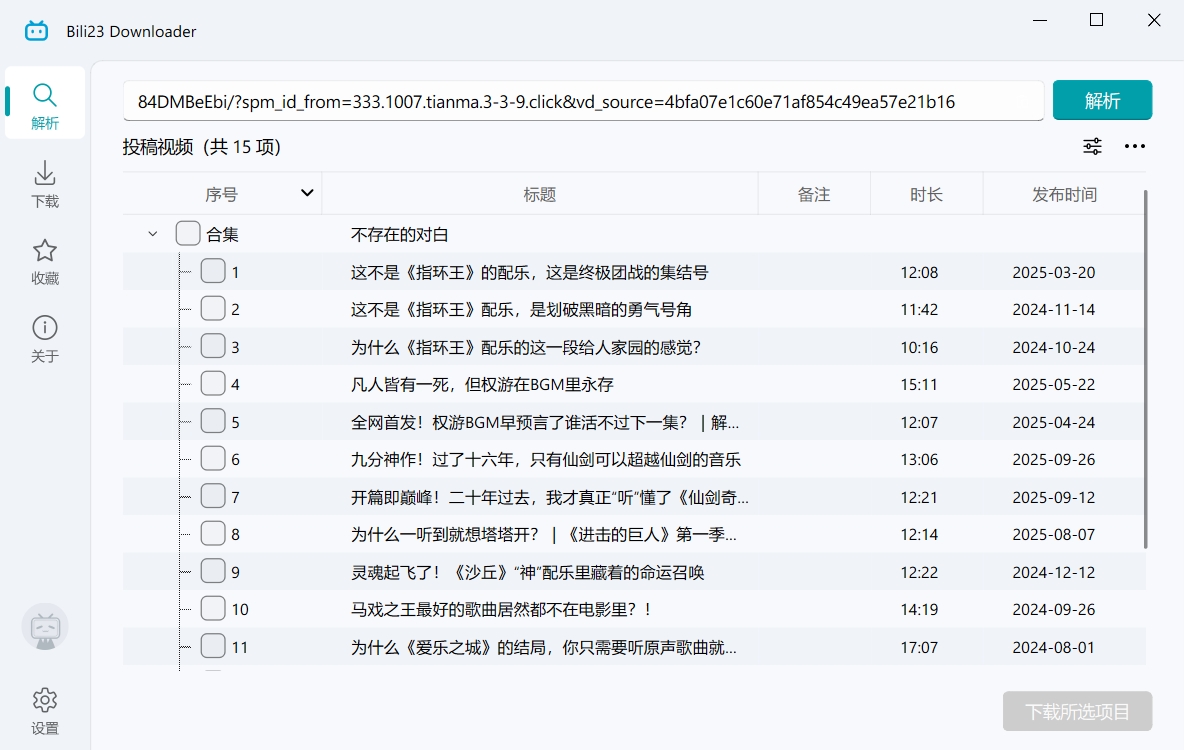Open the more options ellipsis icon
Screen dimensions: 1184x750
pos(1134,146)
